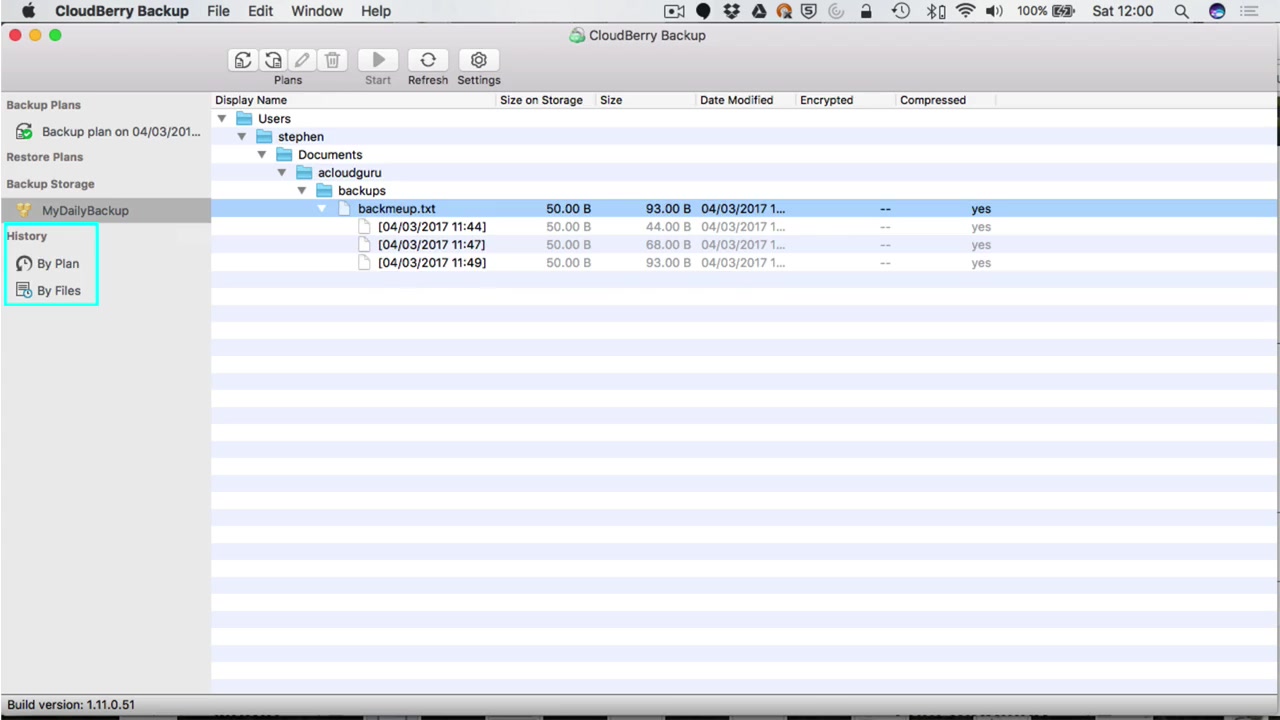Collapse the backmeup.txt versions list
The width and height of the screenshot is (1280, 720).
coord(322,209)
